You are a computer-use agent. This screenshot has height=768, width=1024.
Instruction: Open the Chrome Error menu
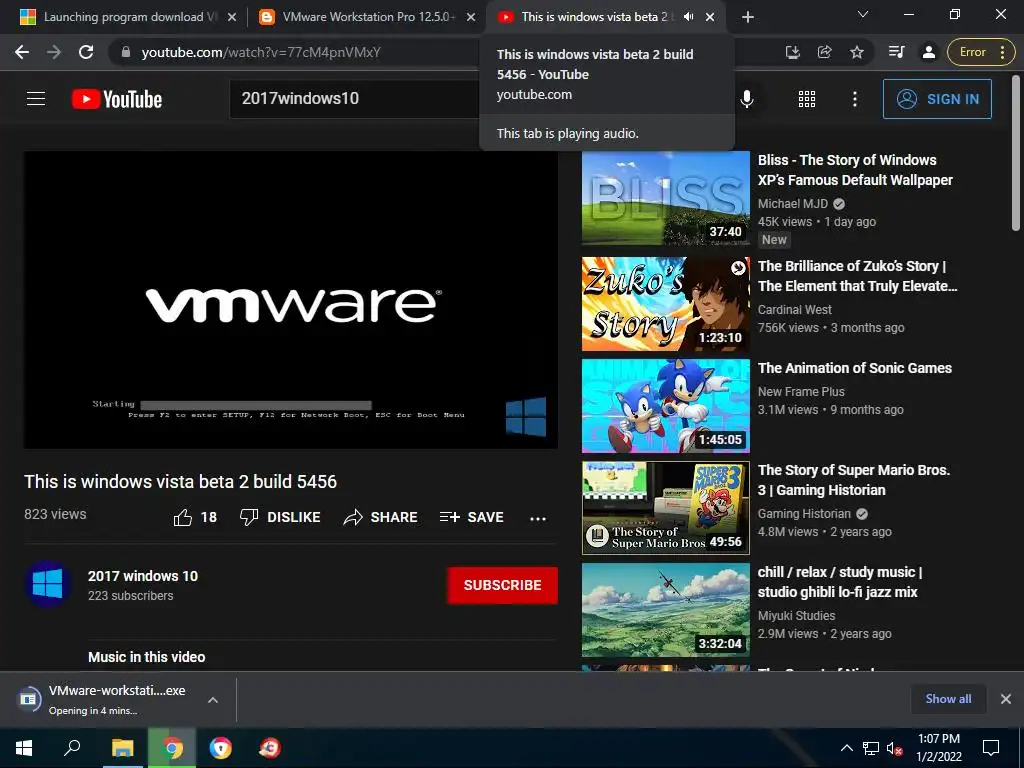[x=982, y=52]
